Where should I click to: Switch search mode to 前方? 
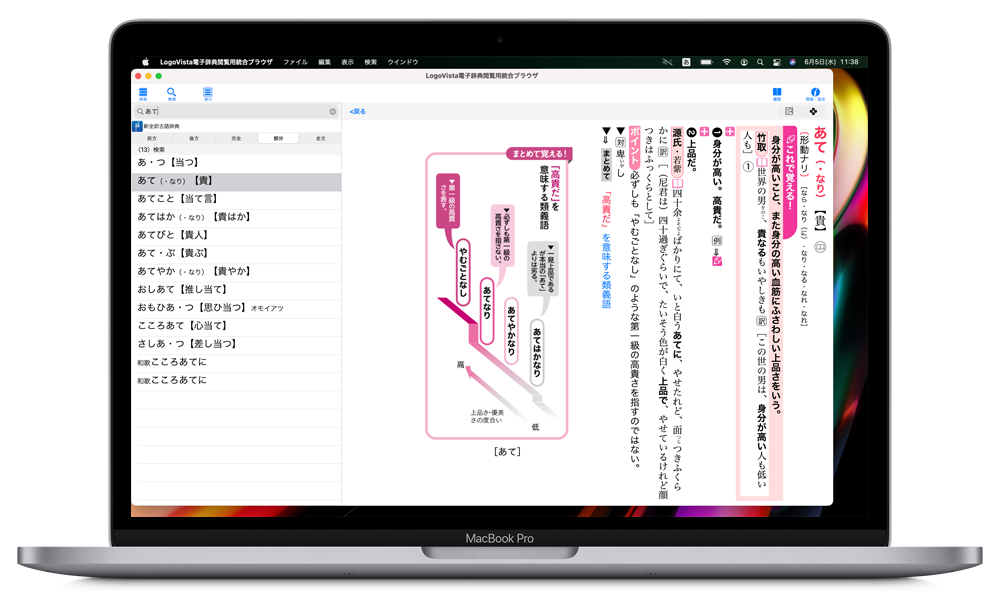152,138
